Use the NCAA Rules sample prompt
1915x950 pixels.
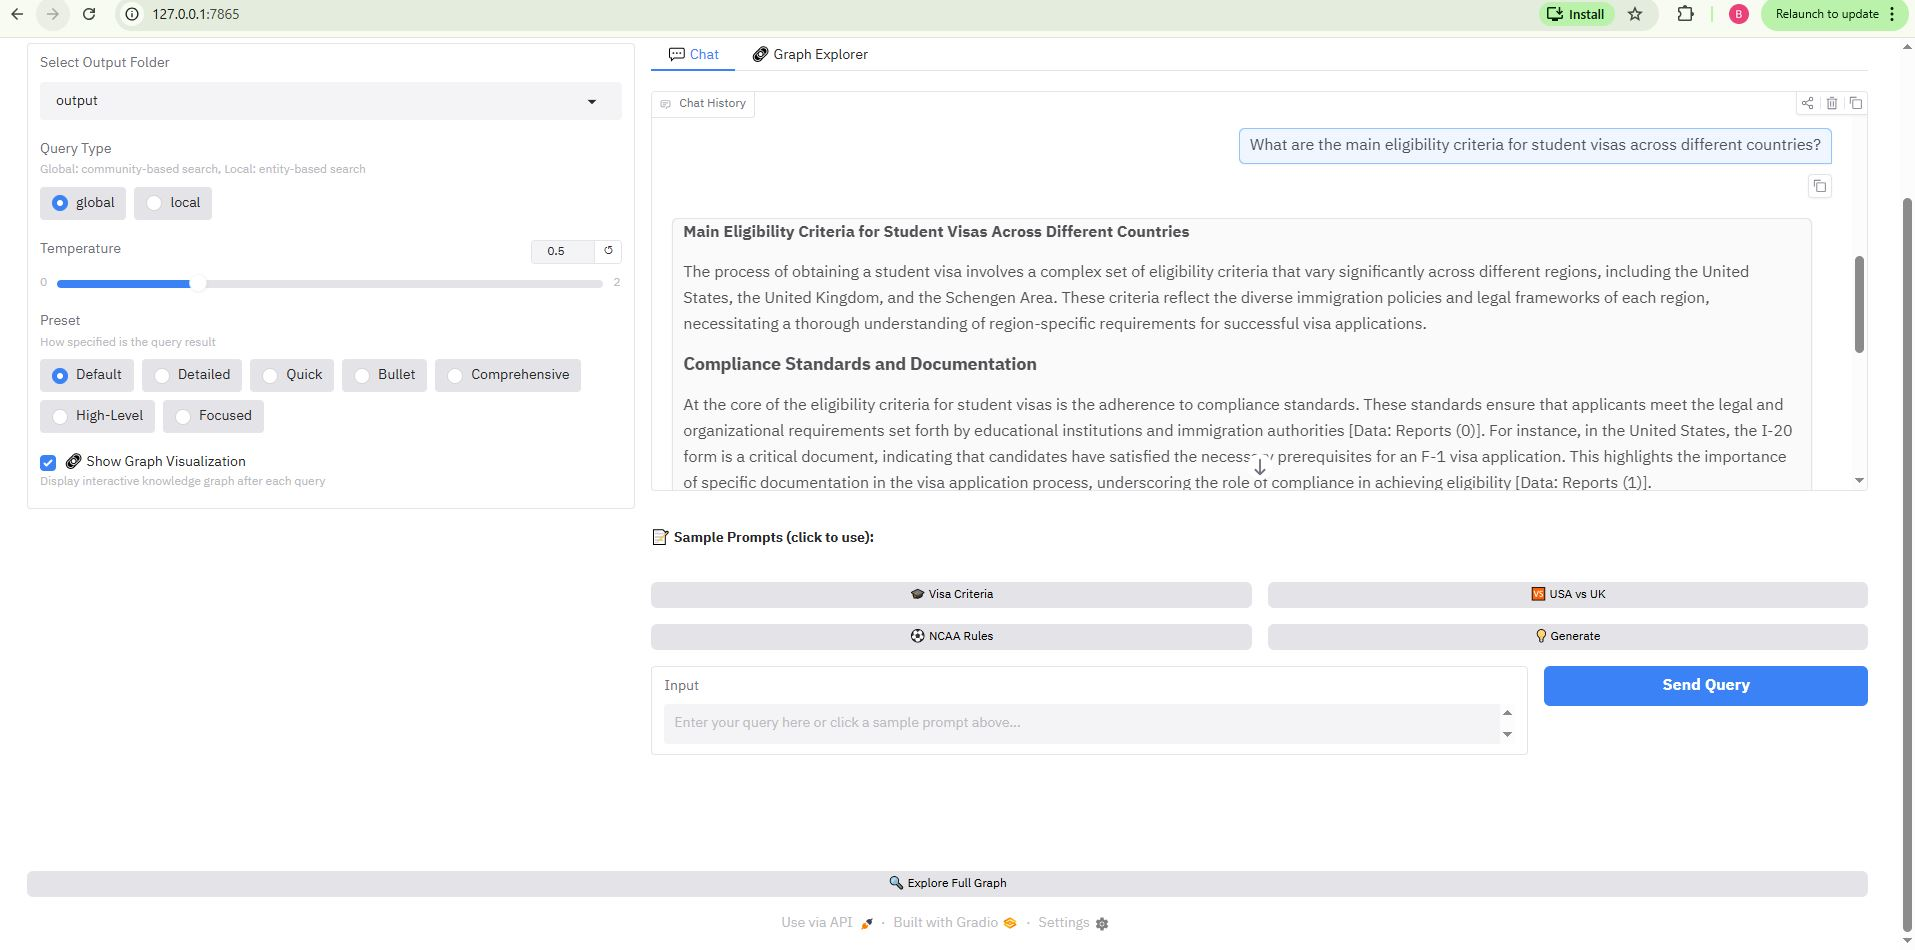point(951,636)
